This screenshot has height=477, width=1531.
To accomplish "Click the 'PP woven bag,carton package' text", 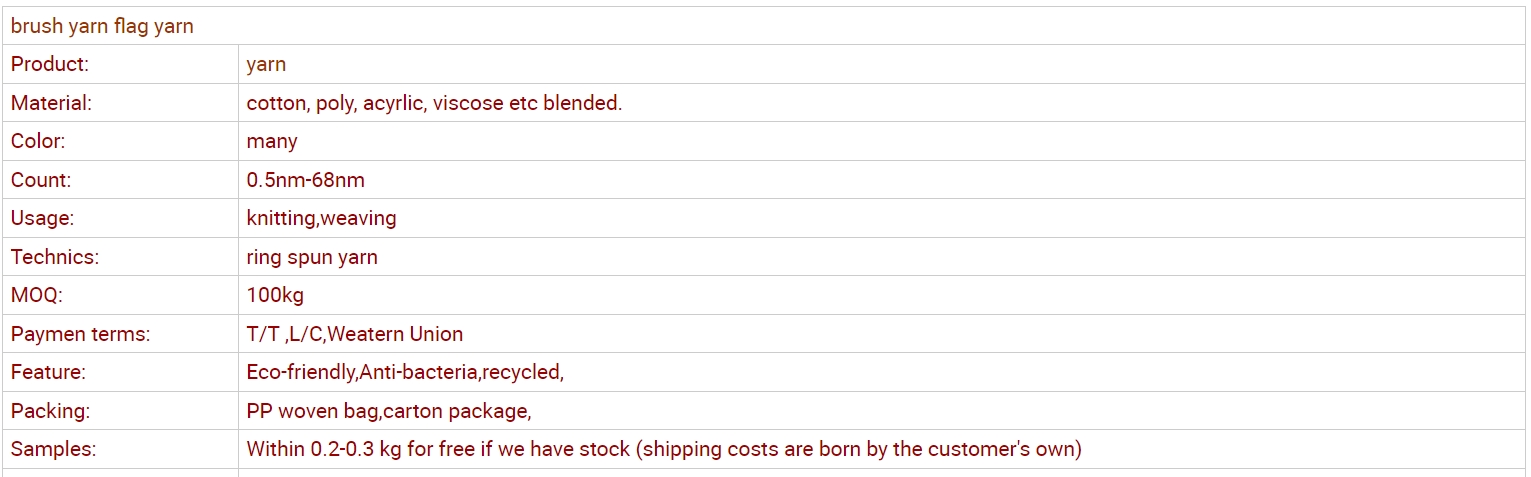I will click(x=389, y=411).
